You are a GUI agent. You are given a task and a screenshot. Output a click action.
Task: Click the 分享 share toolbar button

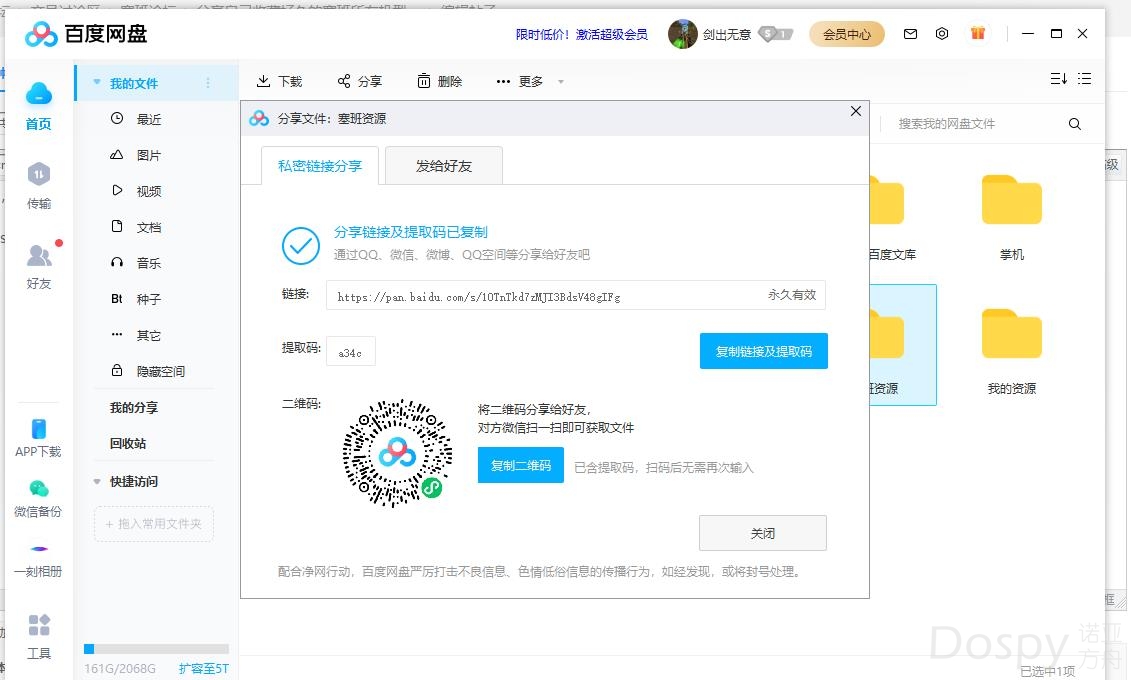pyautogui.click(x=360, y=81)
